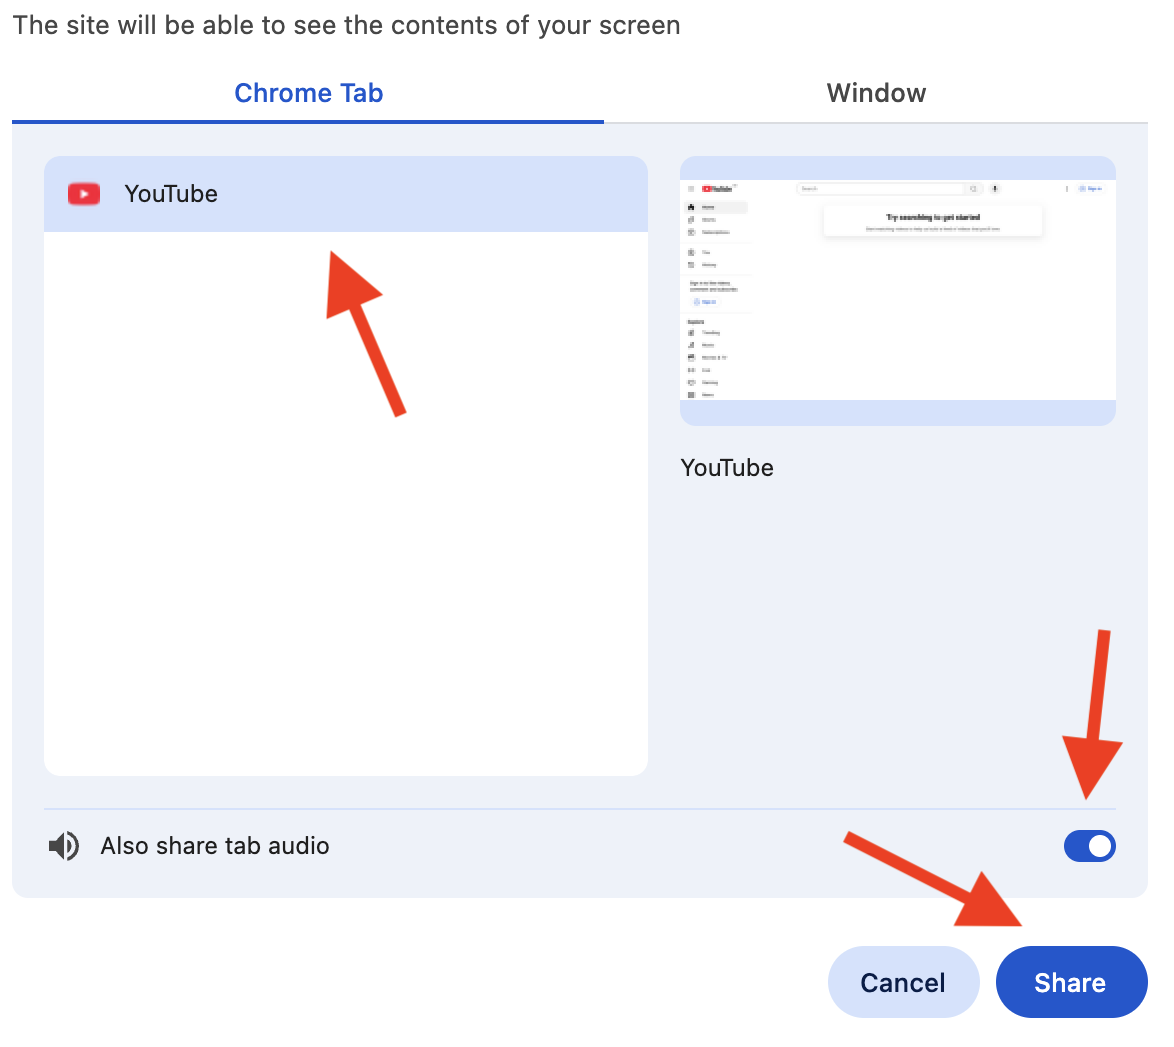1174x1047 pixels.
Task: Click the three-dot menu icon in preview header
Action: pyautogui.click(x=1067, y=189)
